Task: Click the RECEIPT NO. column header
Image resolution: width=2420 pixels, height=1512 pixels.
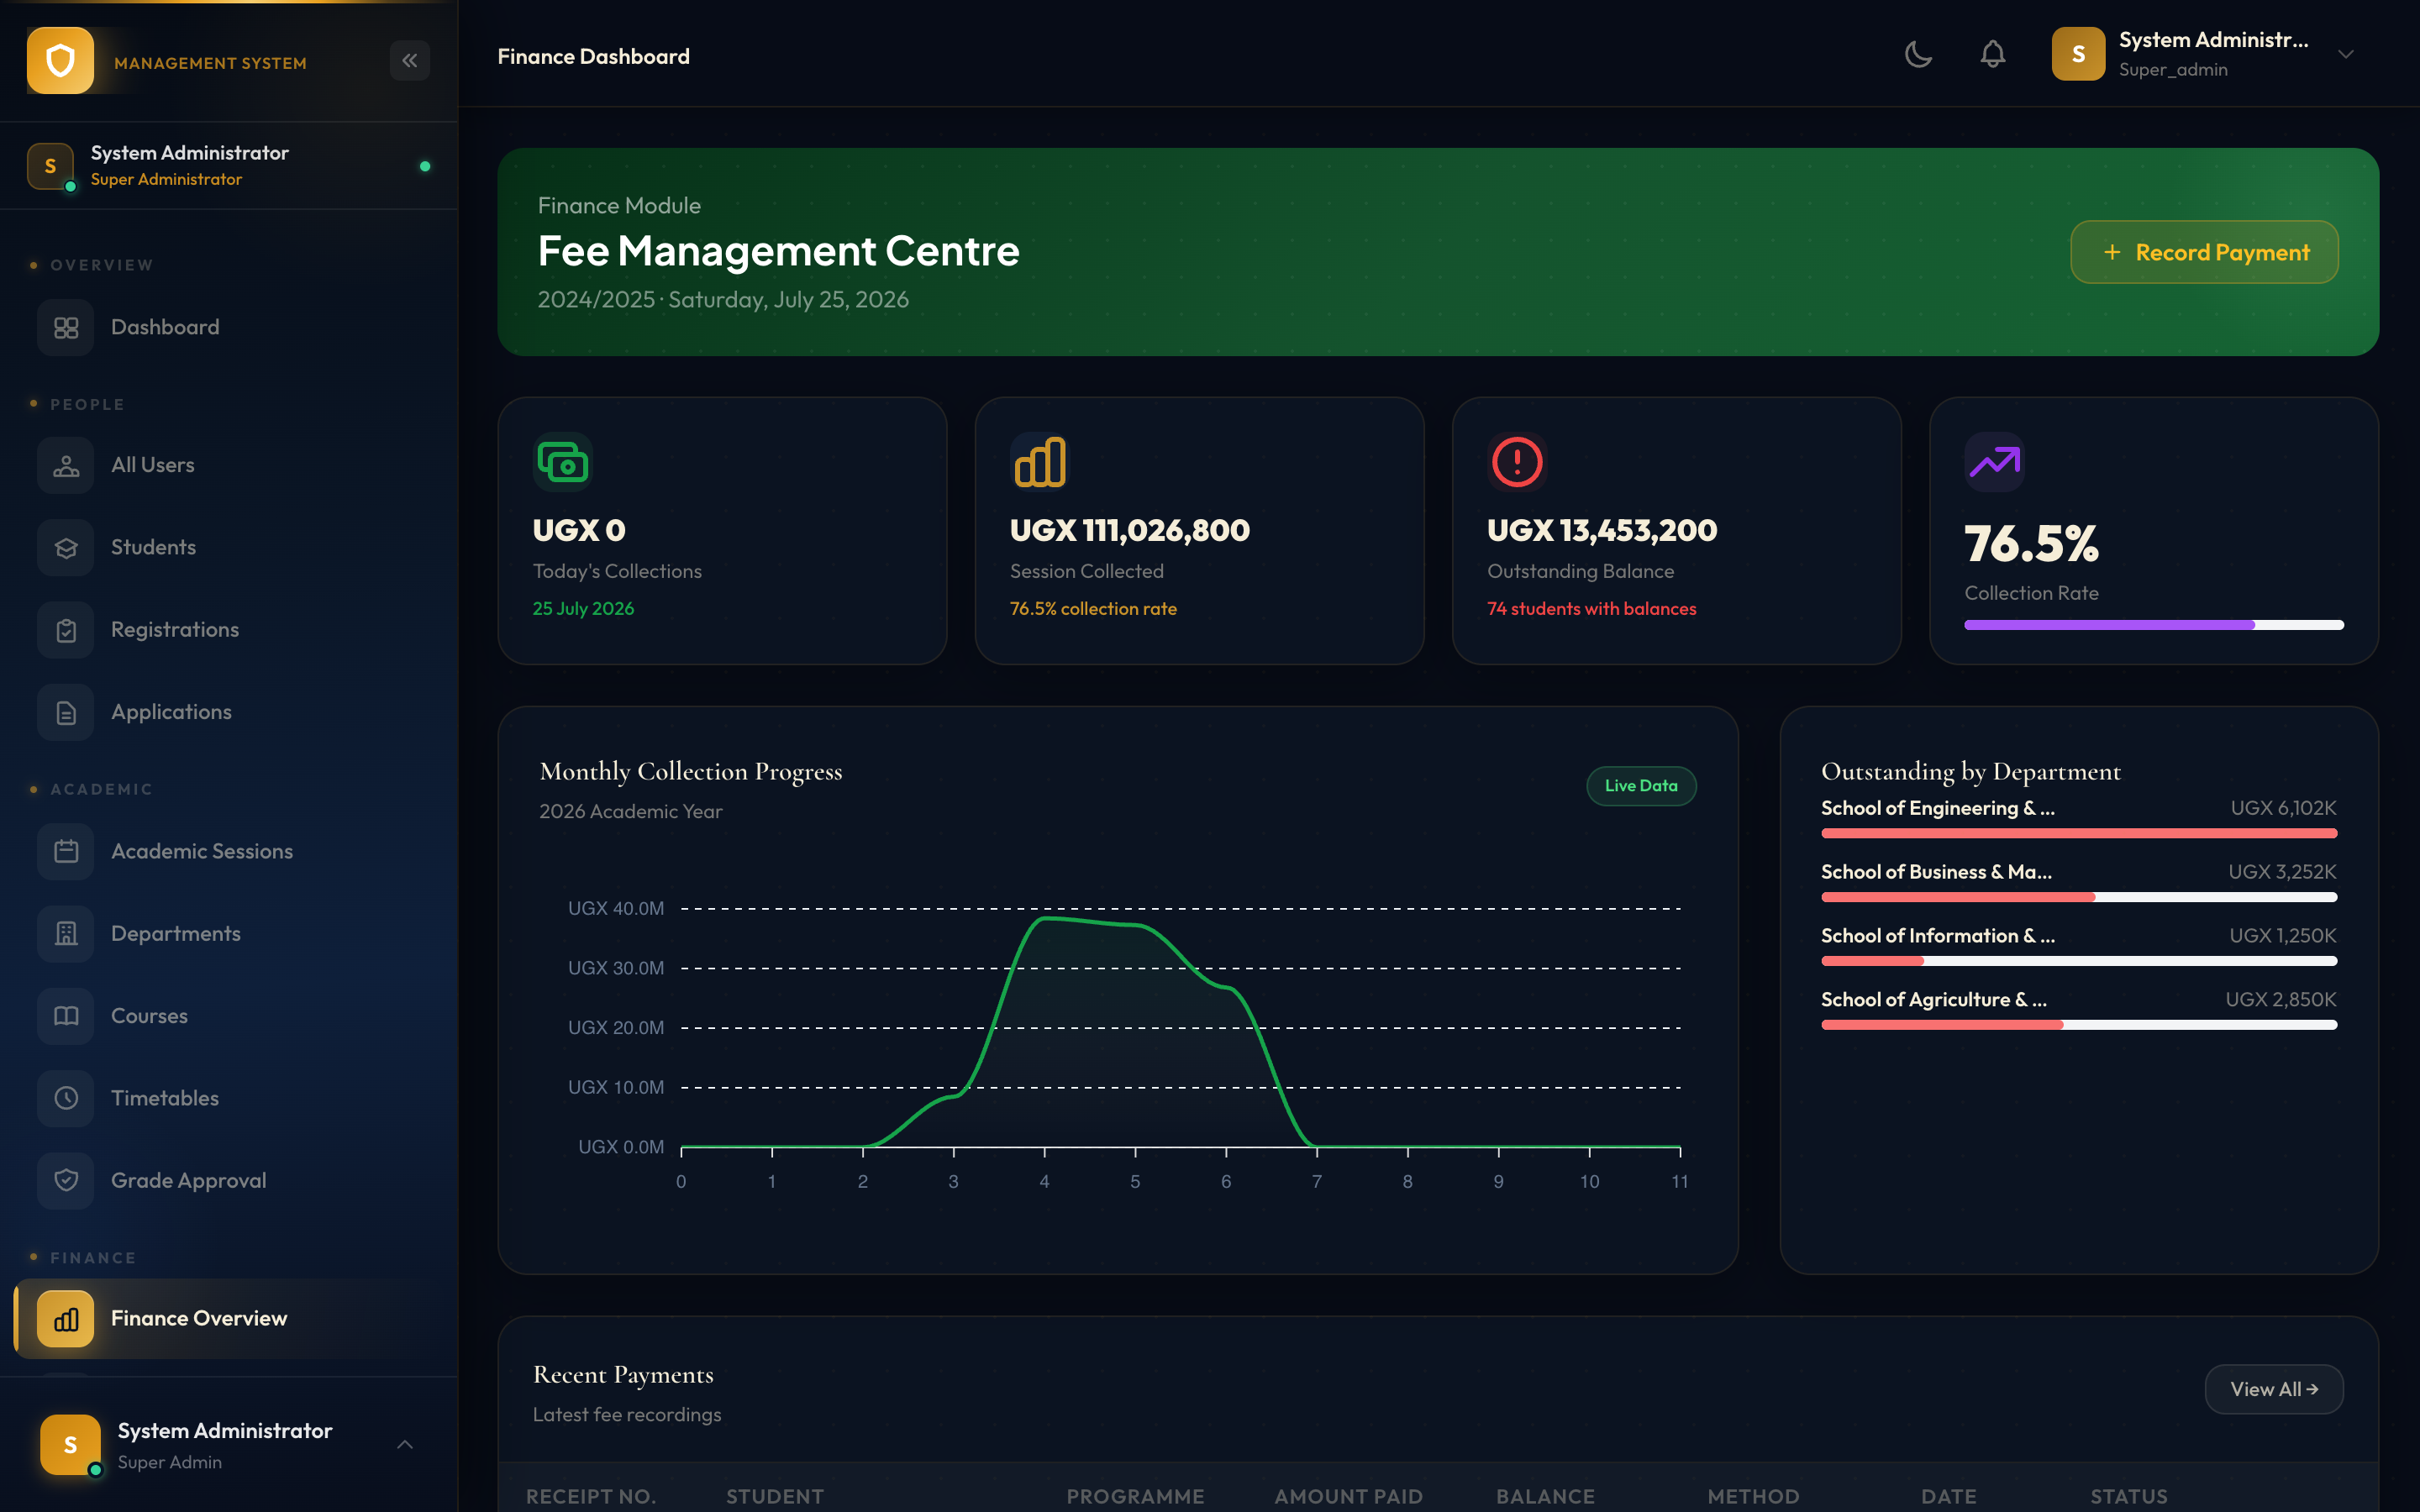Action: click(x=590, y=1496)
